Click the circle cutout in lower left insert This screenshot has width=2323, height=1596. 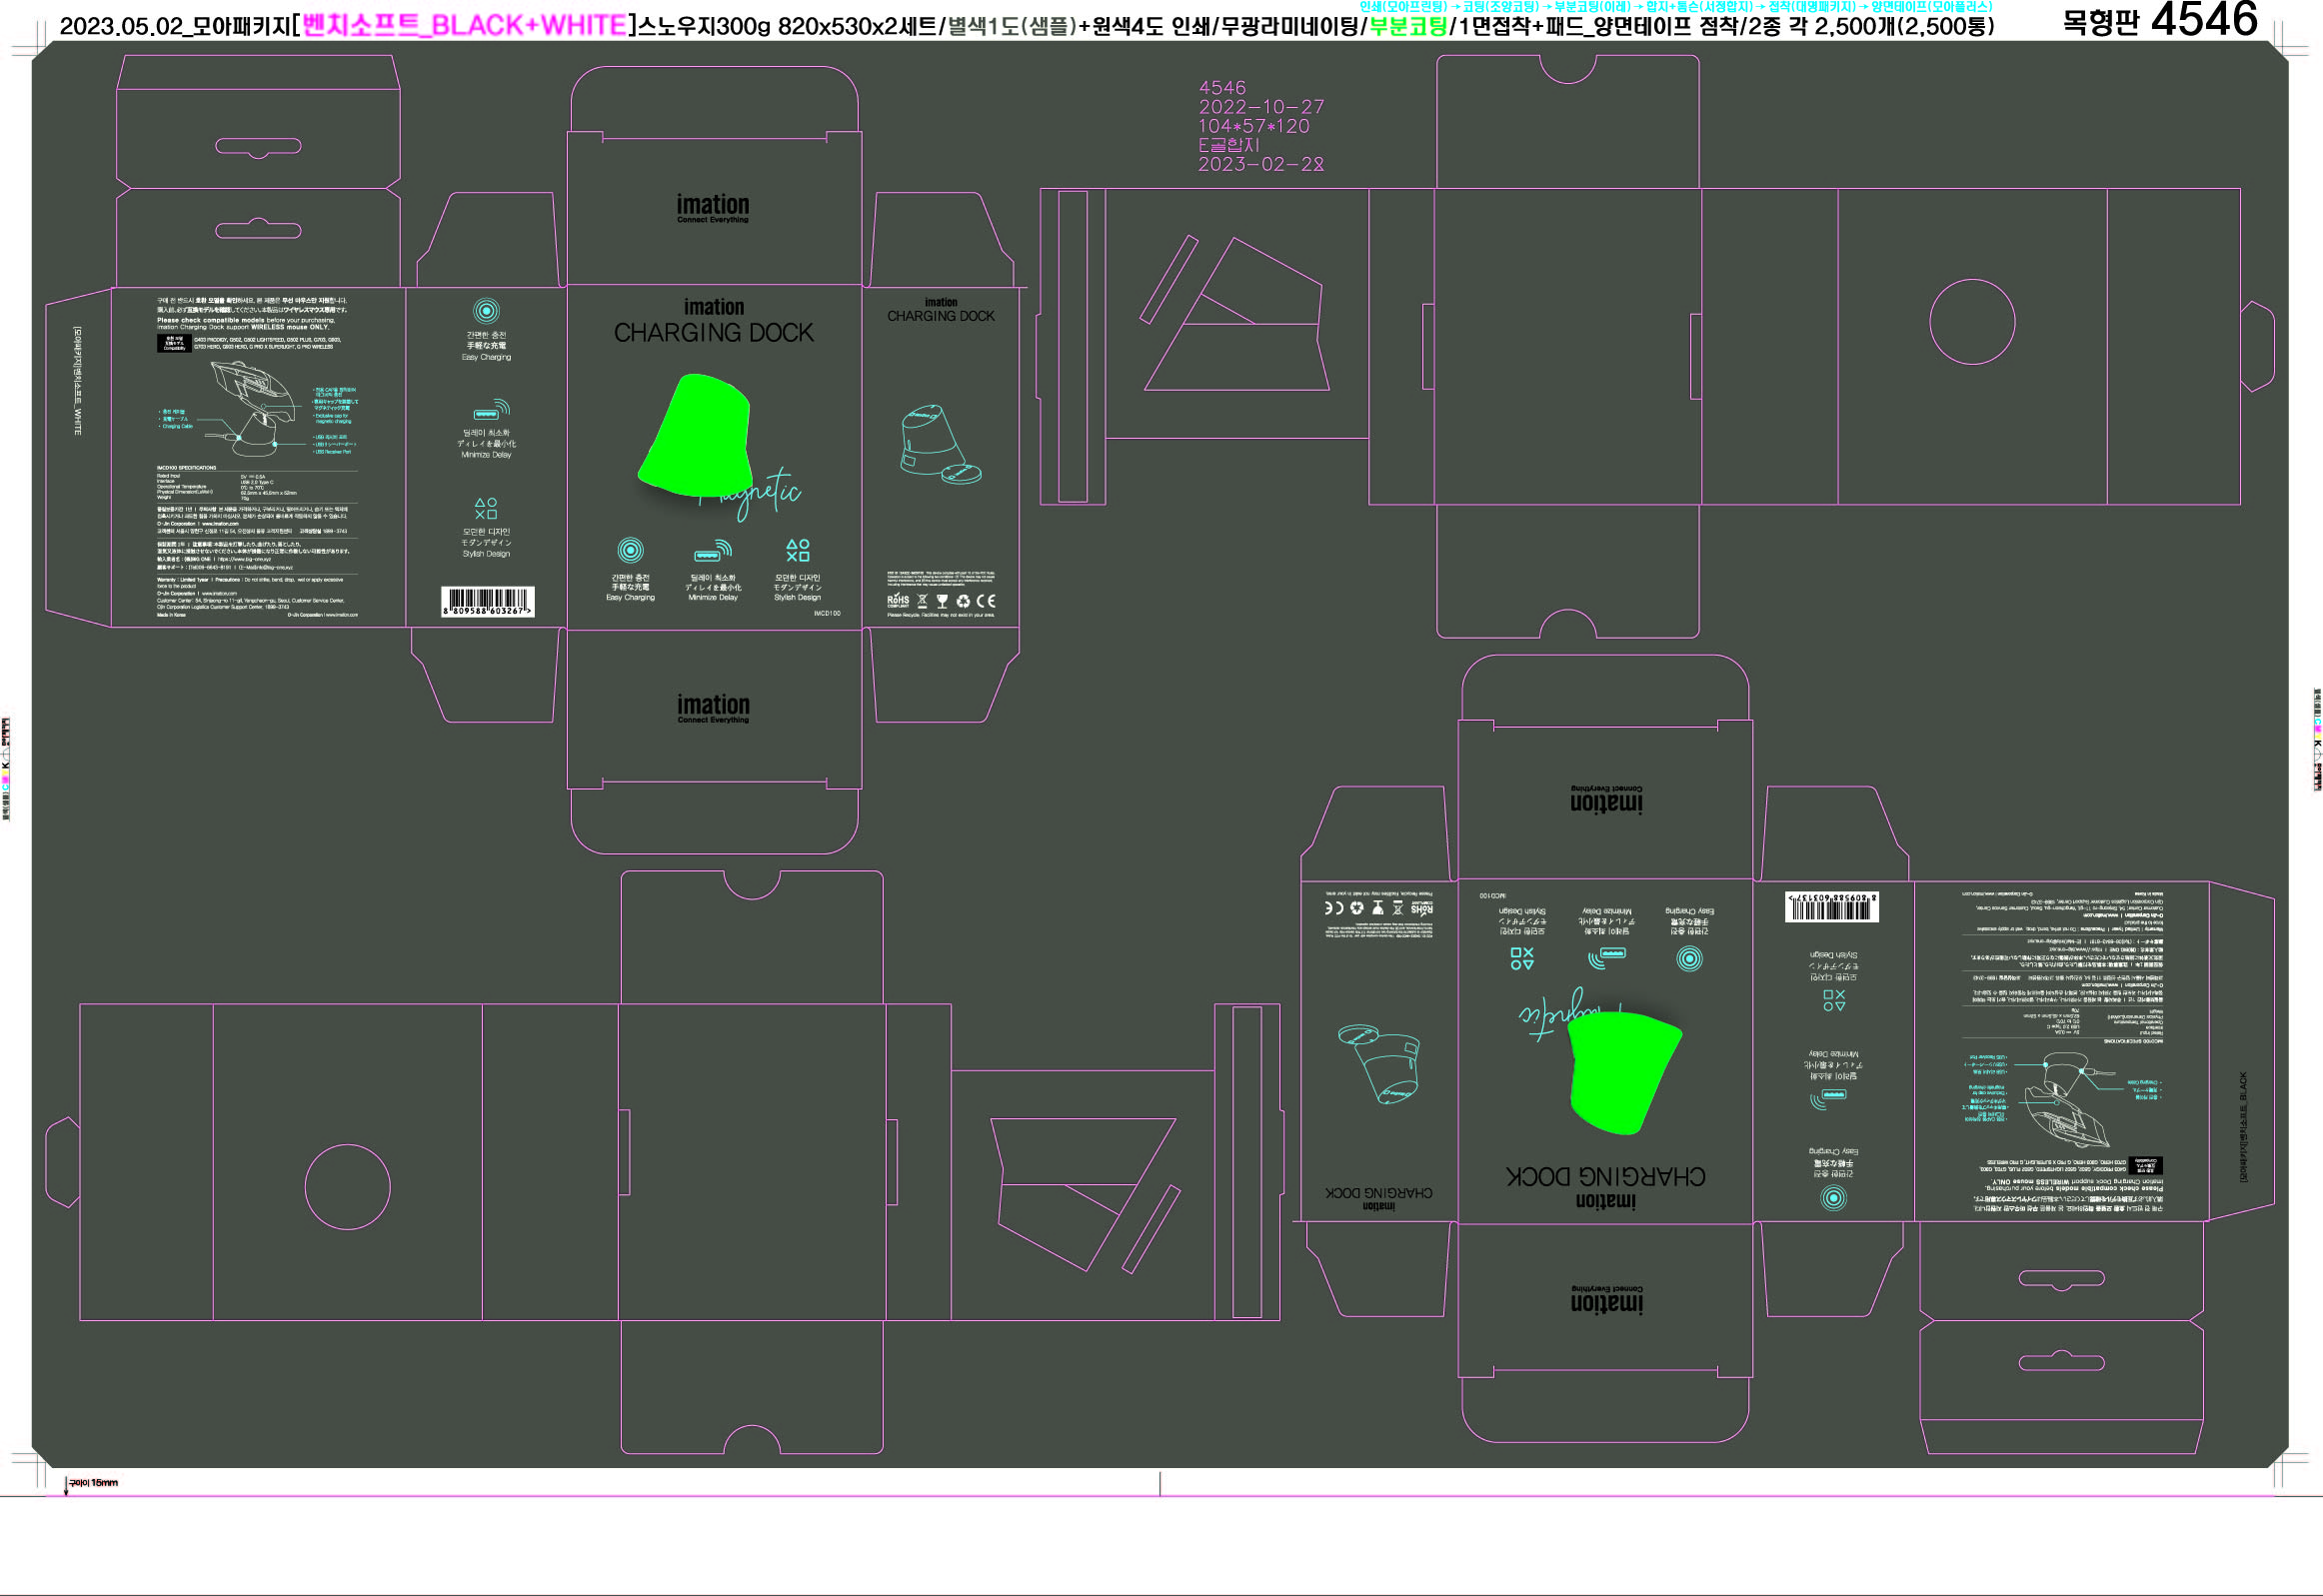[x=347, y=1187]
